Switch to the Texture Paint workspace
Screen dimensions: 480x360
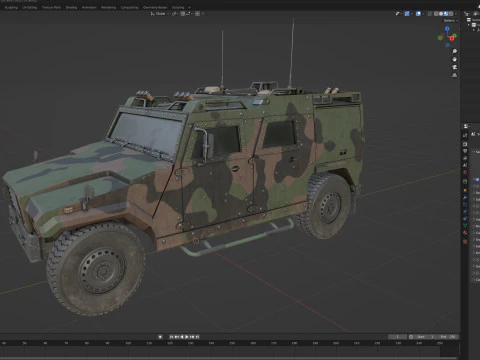point(51,7)
